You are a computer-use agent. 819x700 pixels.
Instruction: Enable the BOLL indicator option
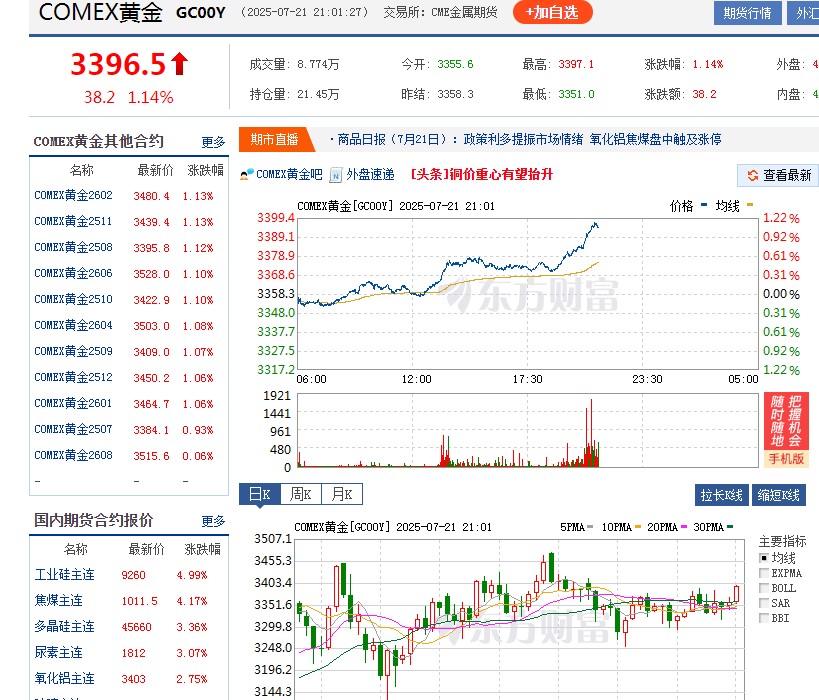click(764, 588)
